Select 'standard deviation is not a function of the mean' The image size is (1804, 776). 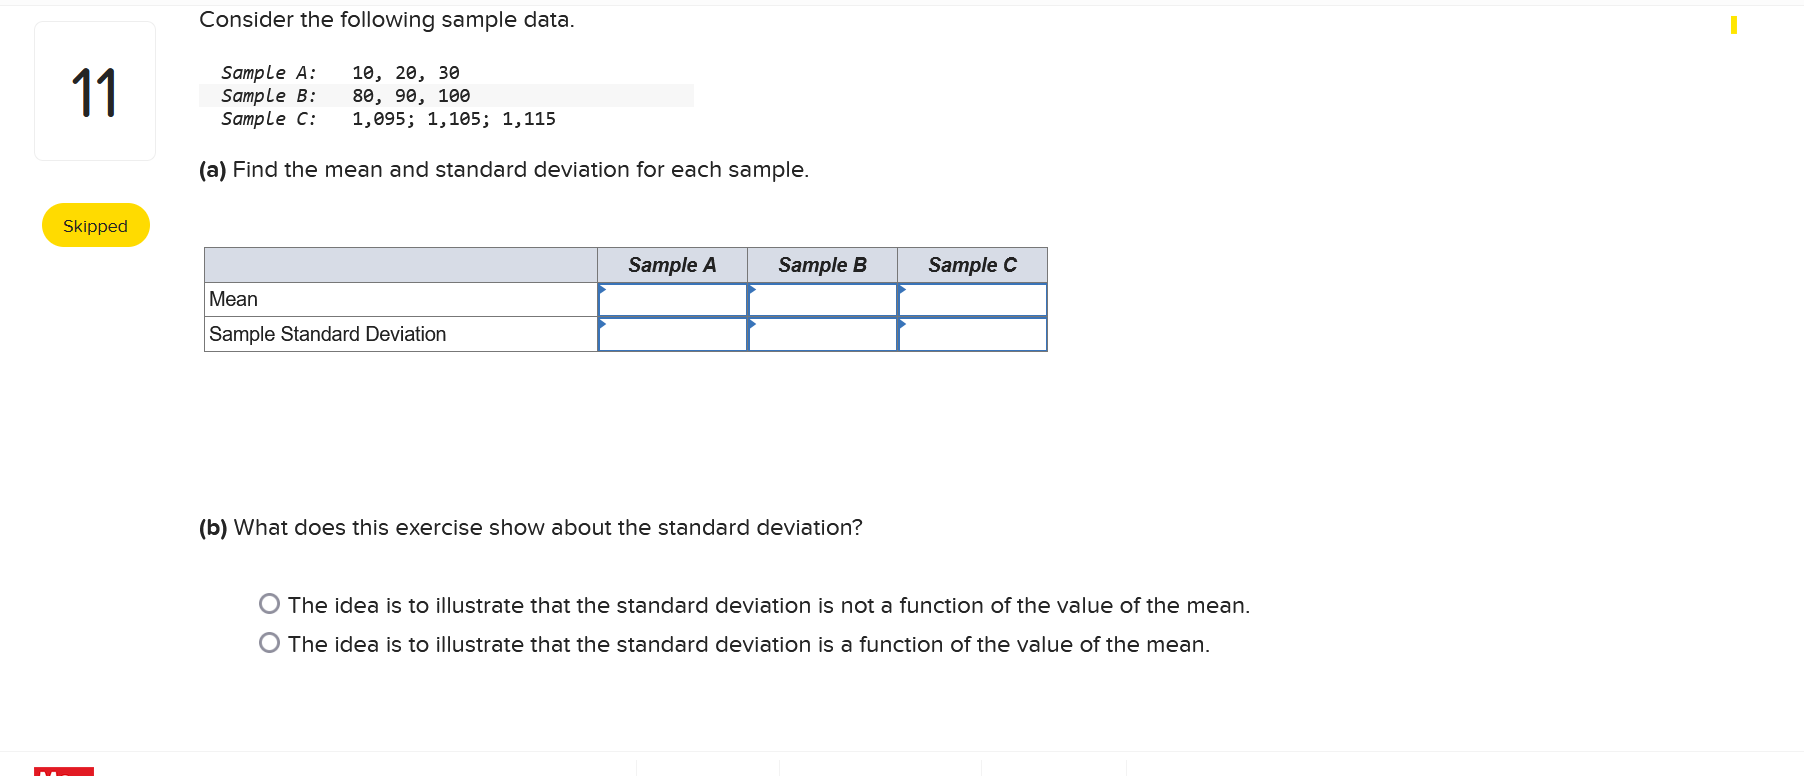pos(269,603)
